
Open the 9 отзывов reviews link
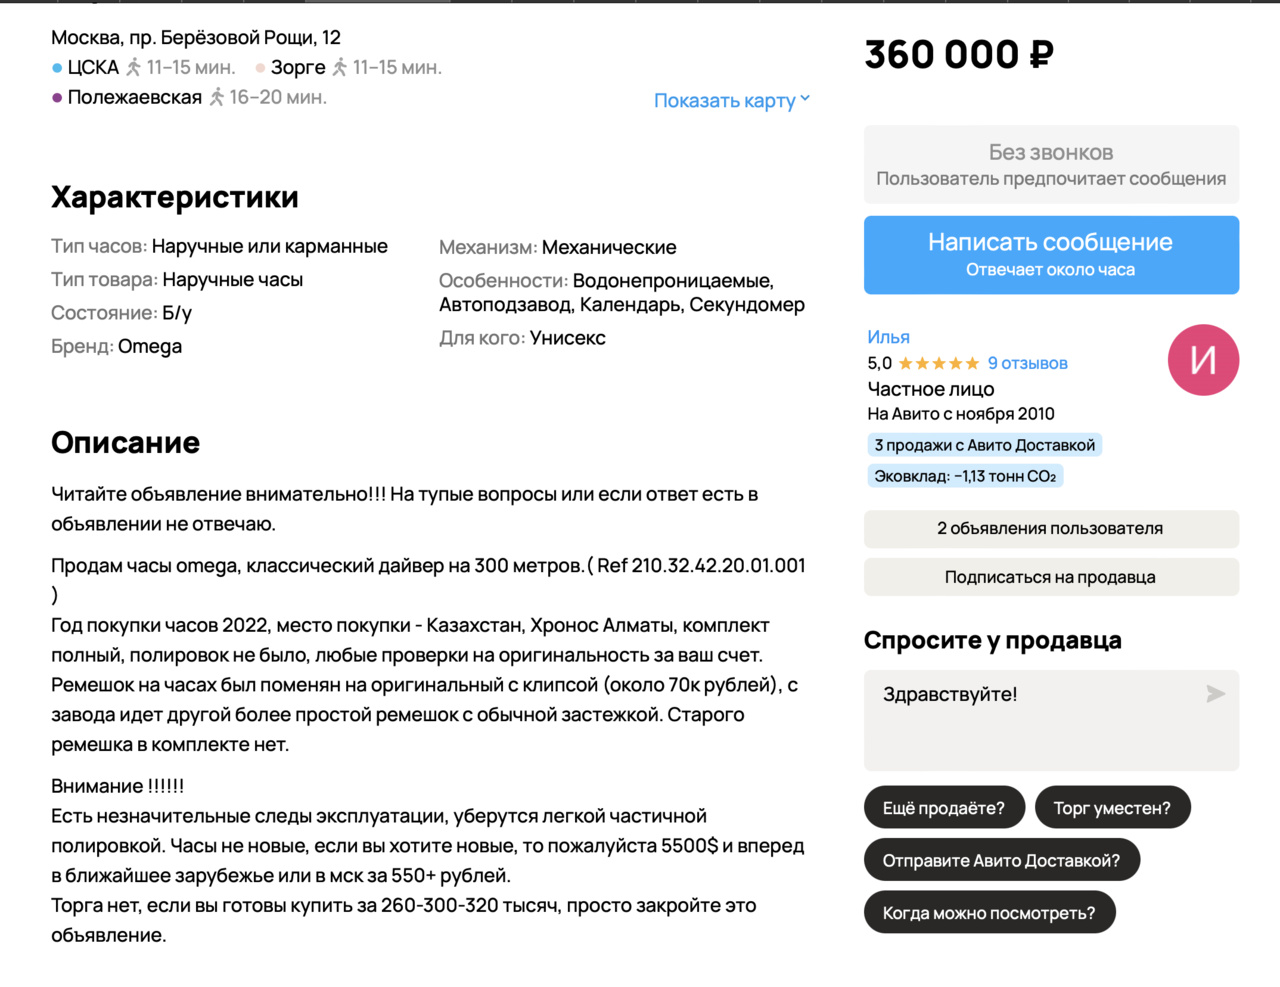[1027, 363]
